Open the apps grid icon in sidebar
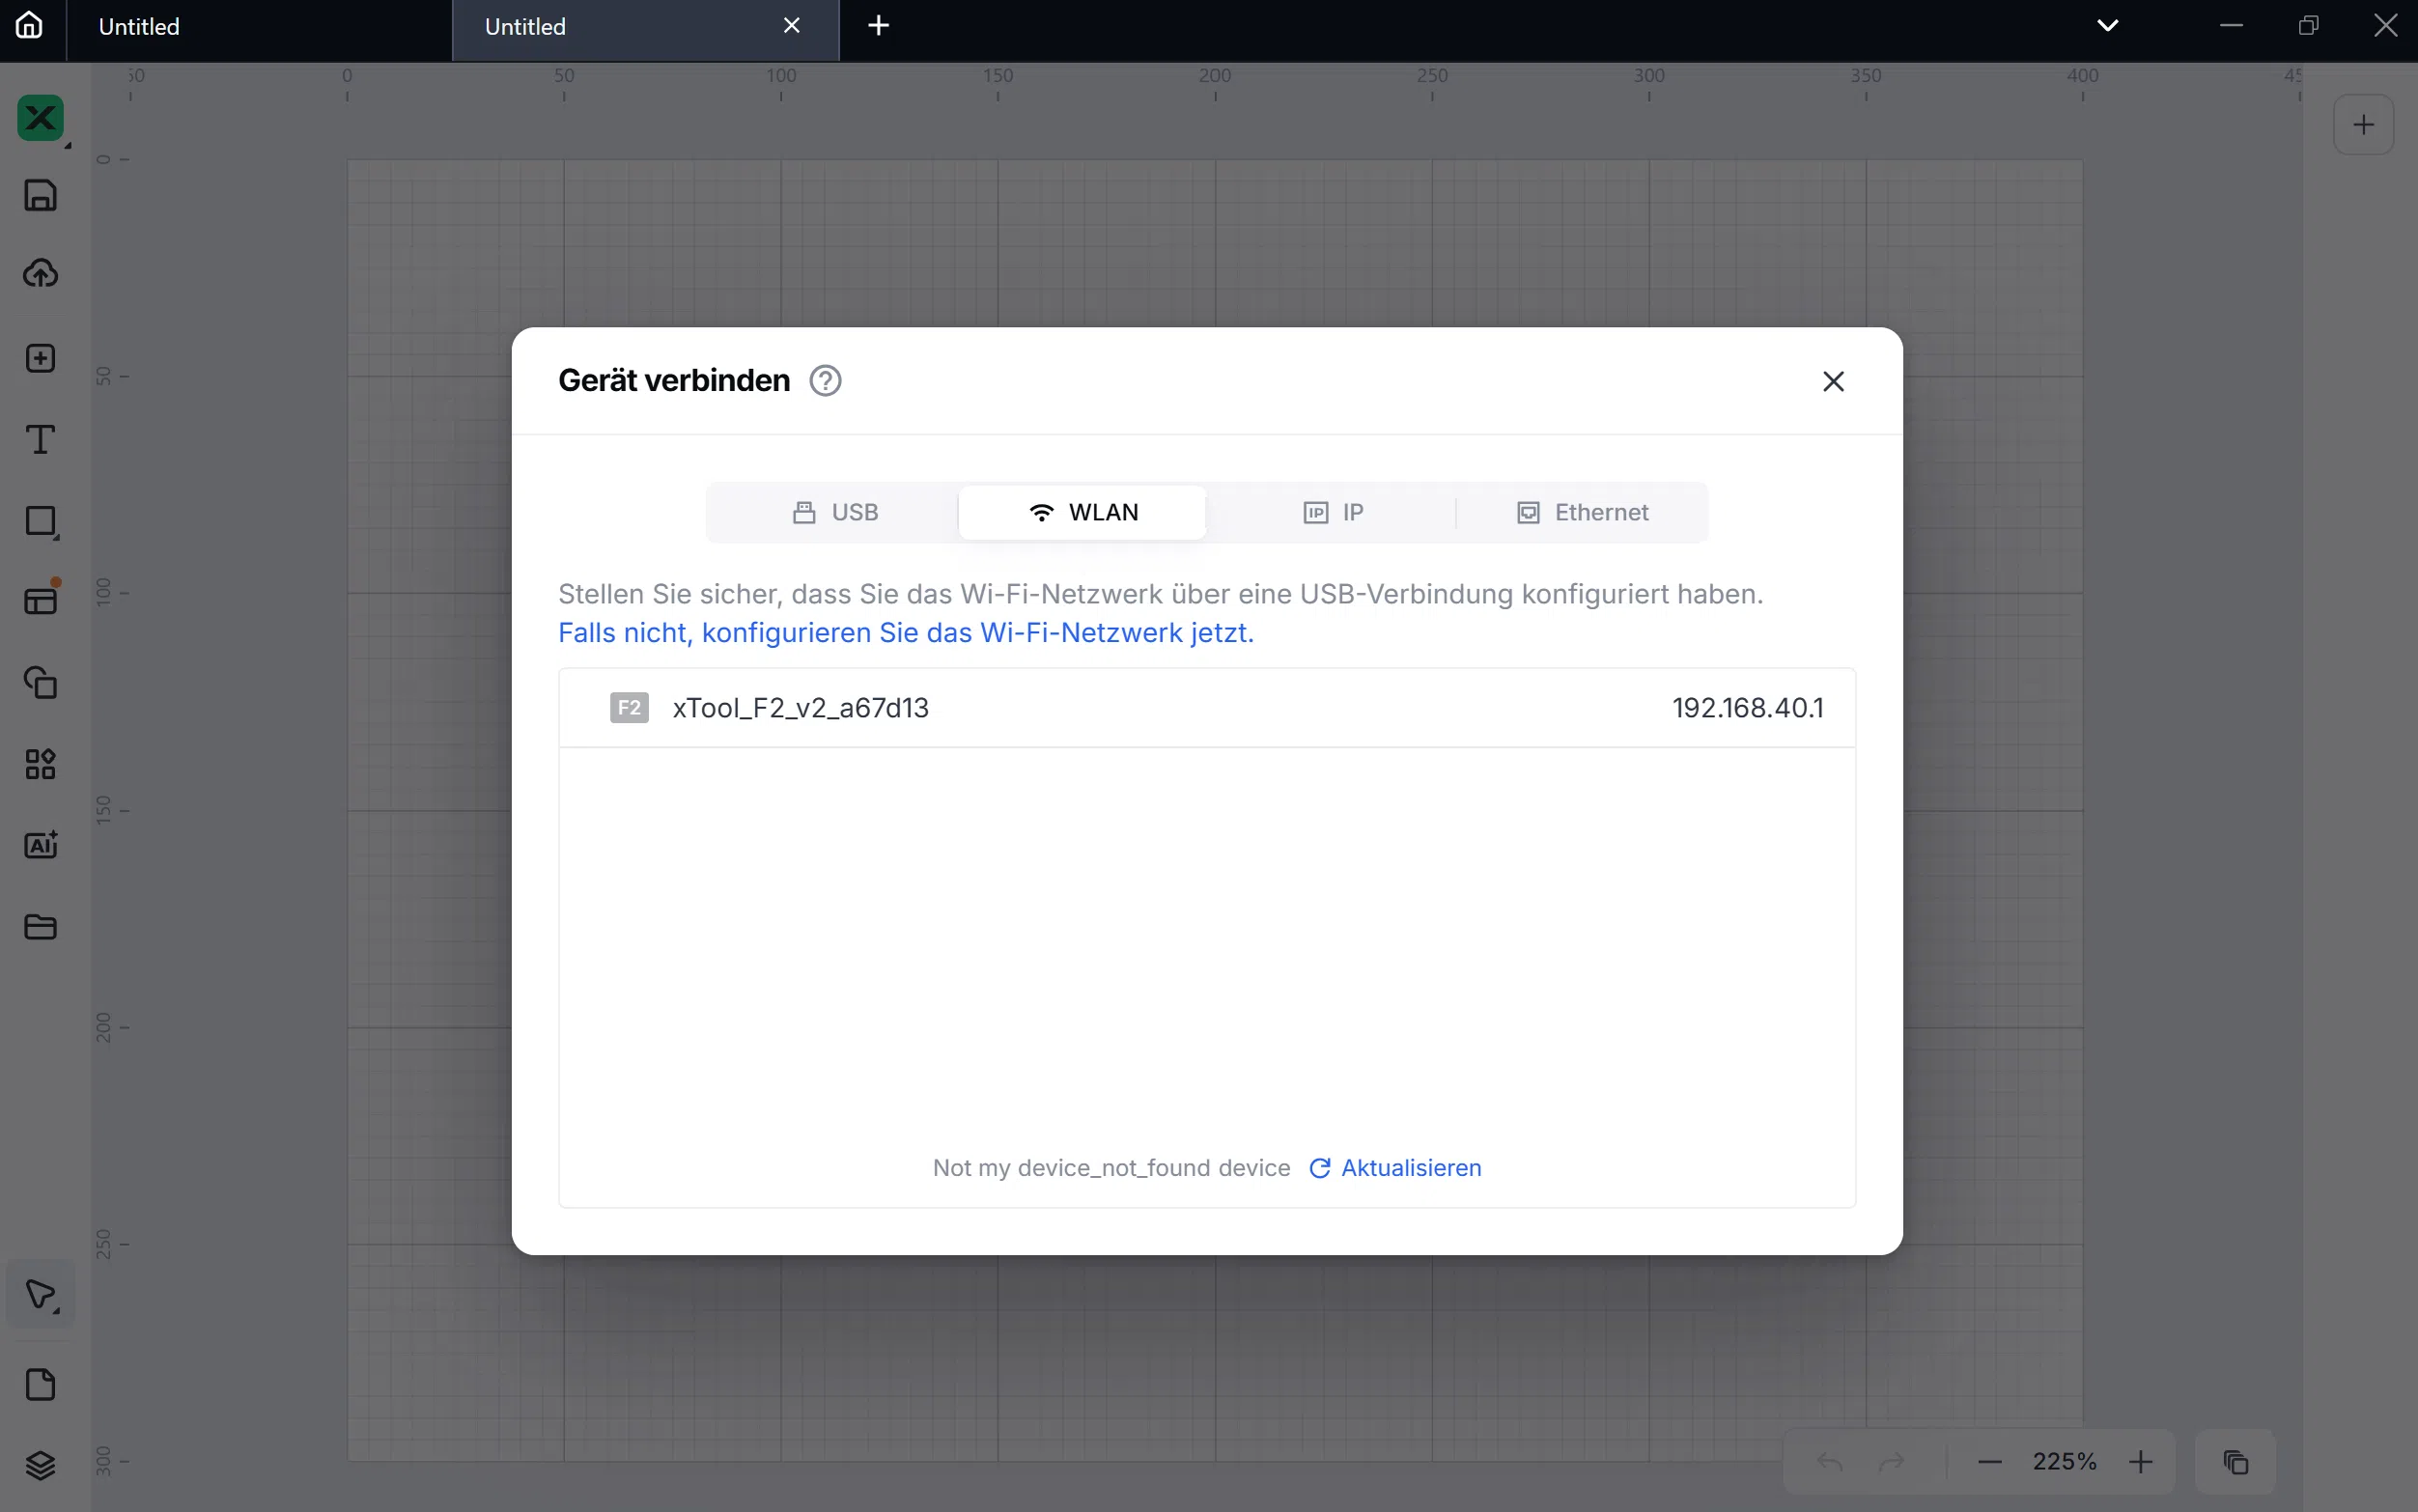Image resolution: width=2418 pixels, height=1512 pixels. coord(40,764)
